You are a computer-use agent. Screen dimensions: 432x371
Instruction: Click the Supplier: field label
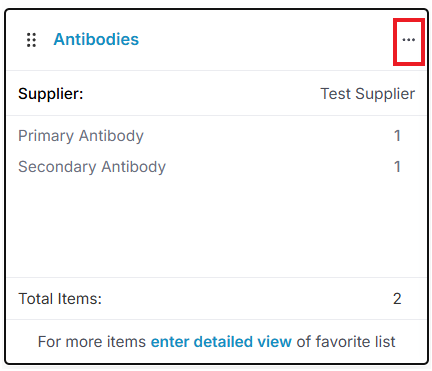51,94
